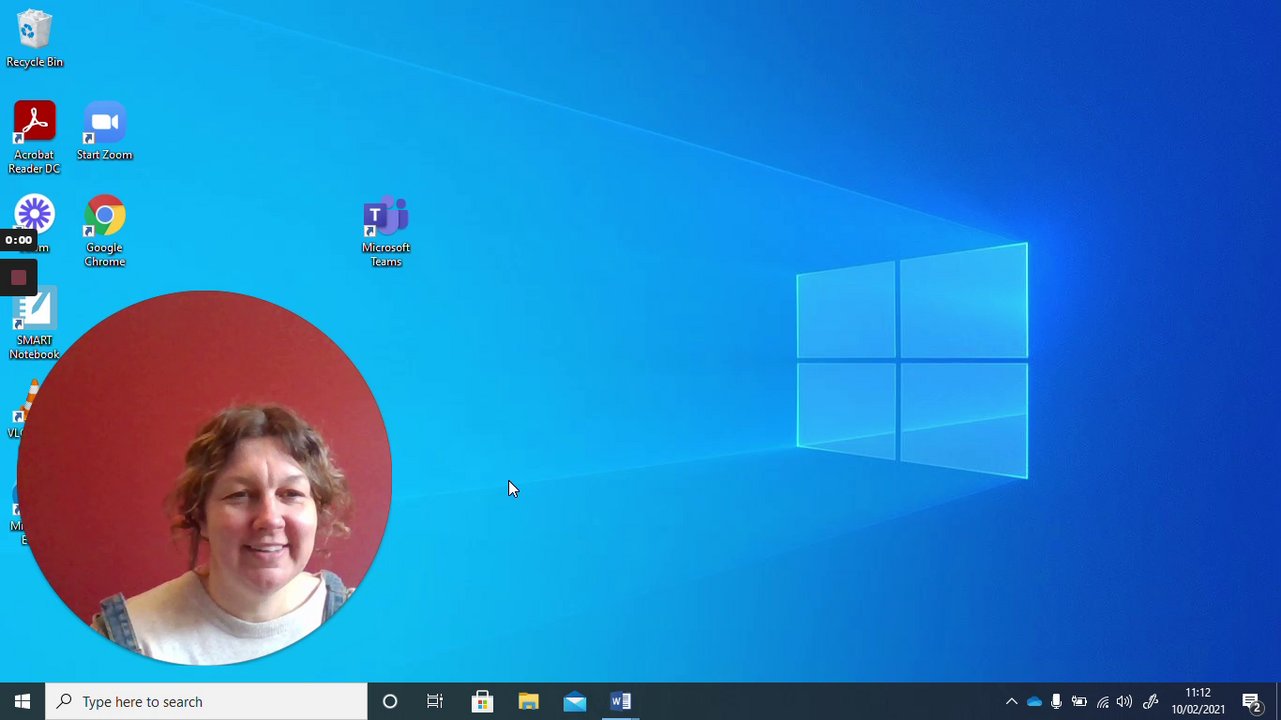Open the Windows Start menu
1281x720 pixels.
22,701
